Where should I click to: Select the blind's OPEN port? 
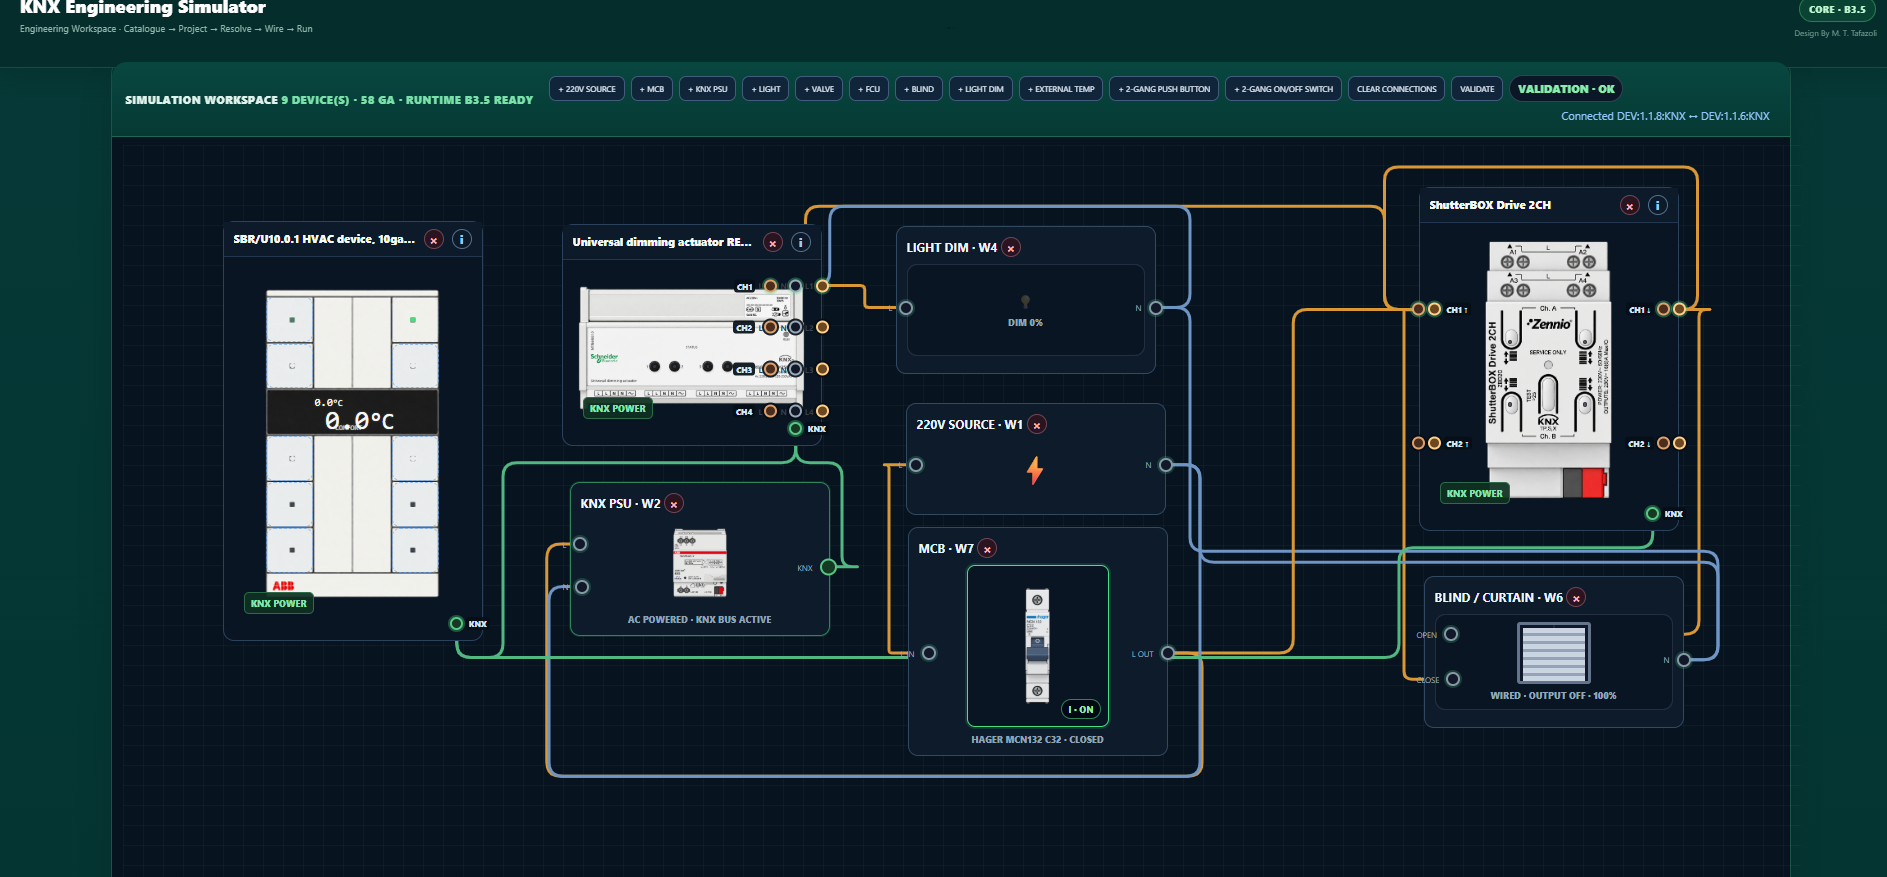click(1451, 635)
